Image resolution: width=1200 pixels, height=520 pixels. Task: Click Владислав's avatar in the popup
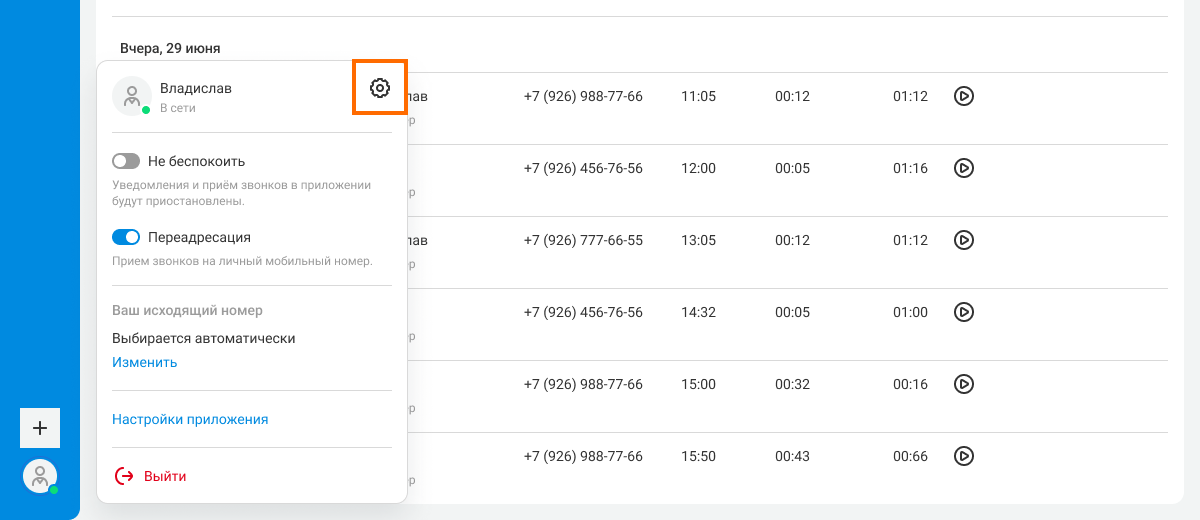(x=132, y=96)
